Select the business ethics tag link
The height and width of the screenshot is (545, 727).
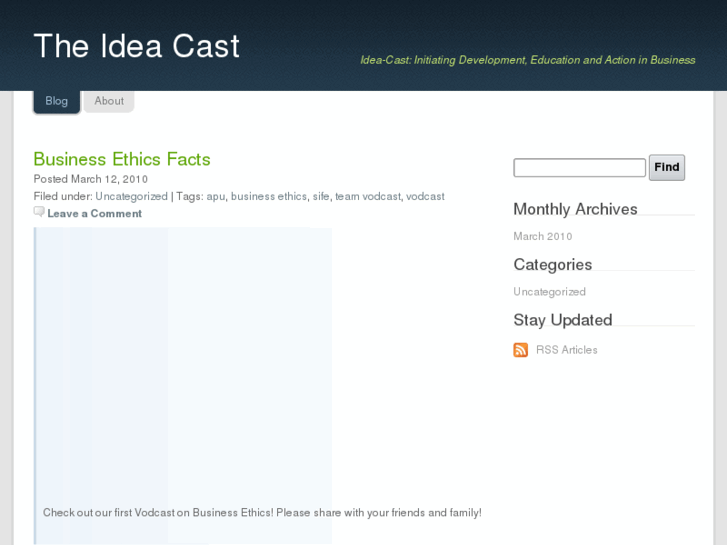click(269, 197)
